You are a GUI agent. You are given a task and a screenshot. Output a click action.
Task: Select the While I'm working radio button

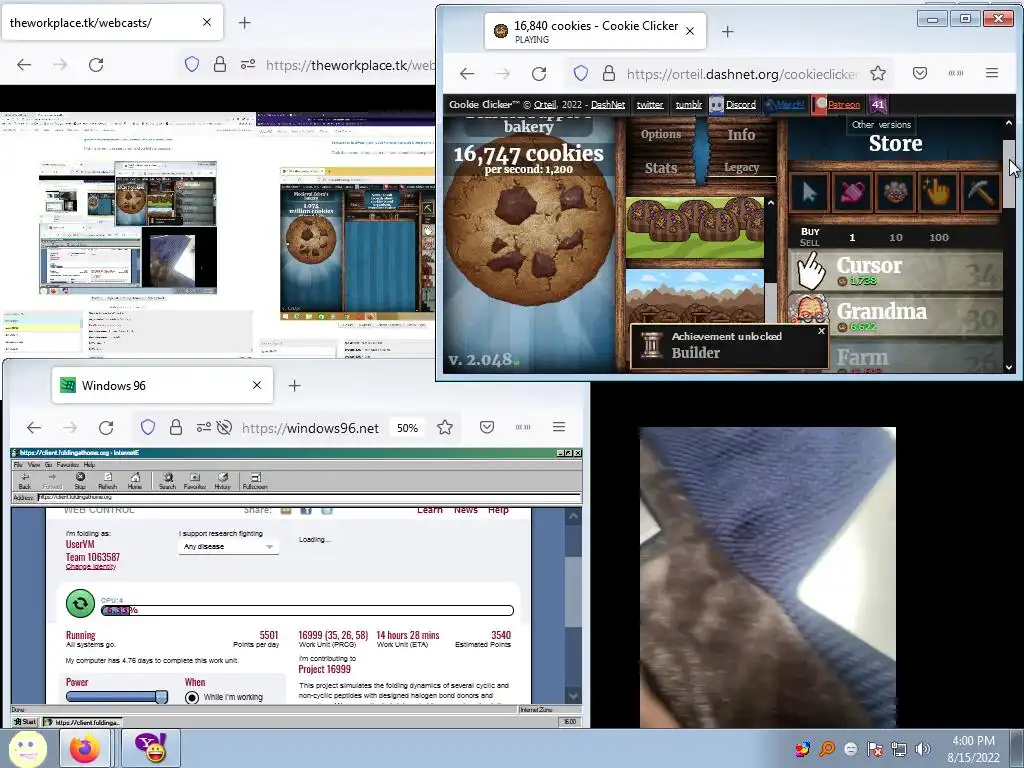(x=191, y=697)
